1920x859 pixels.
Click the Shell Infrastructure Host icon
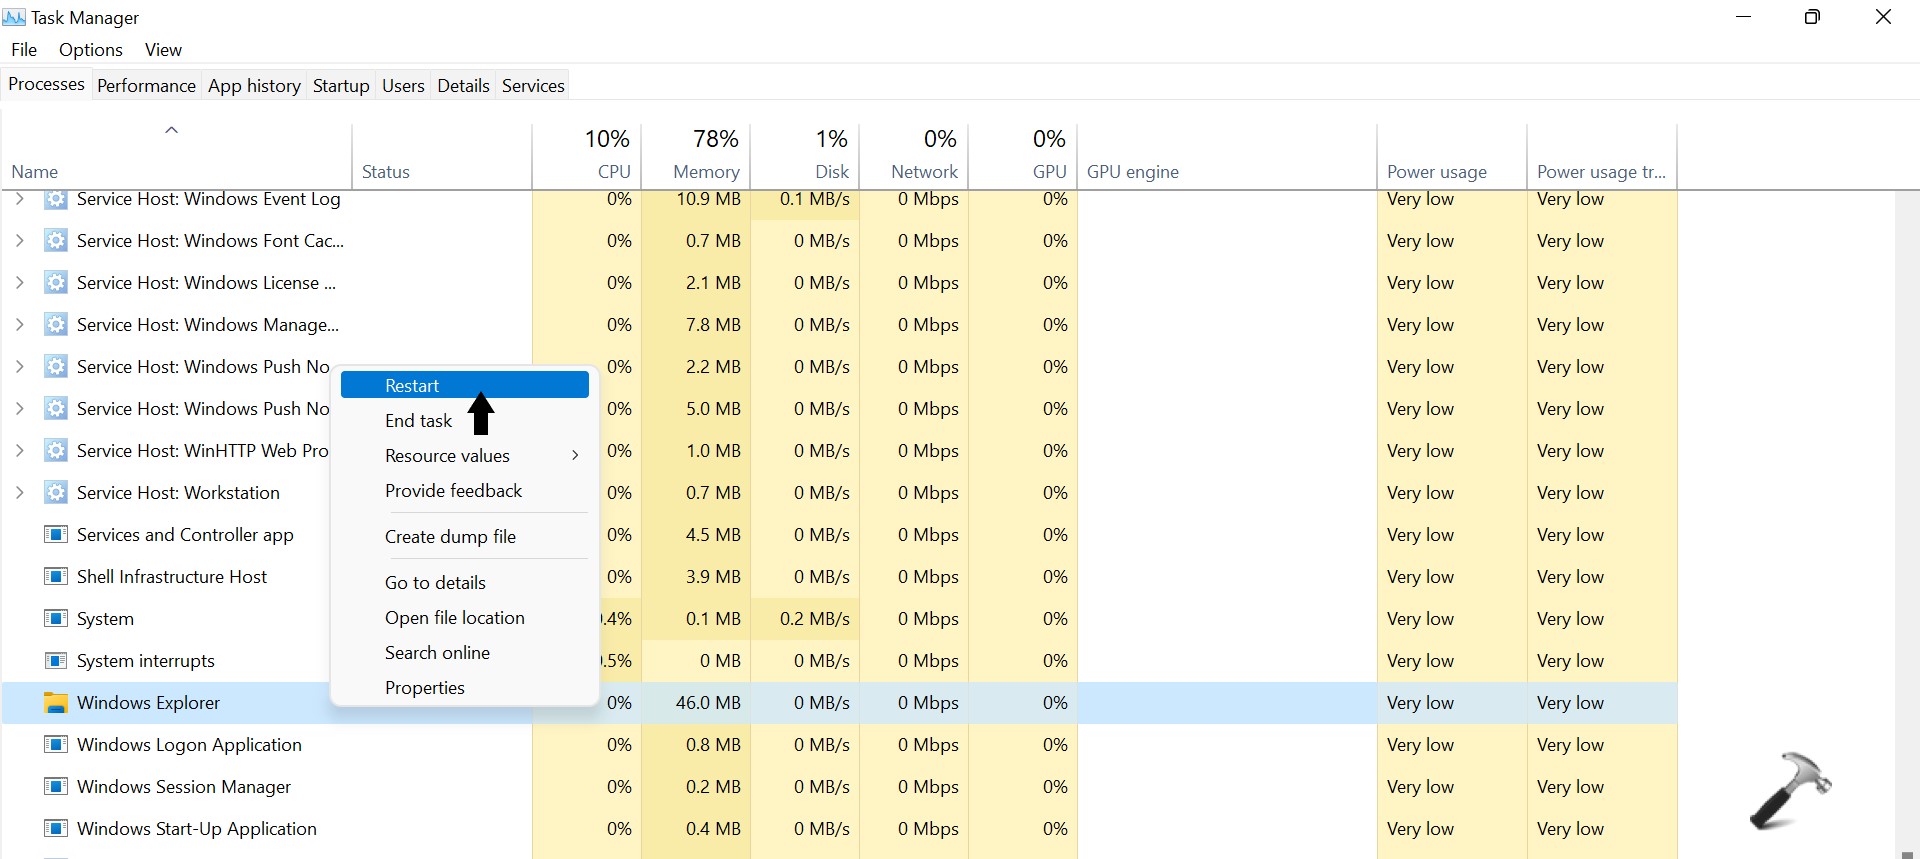(x=56, y=577)
